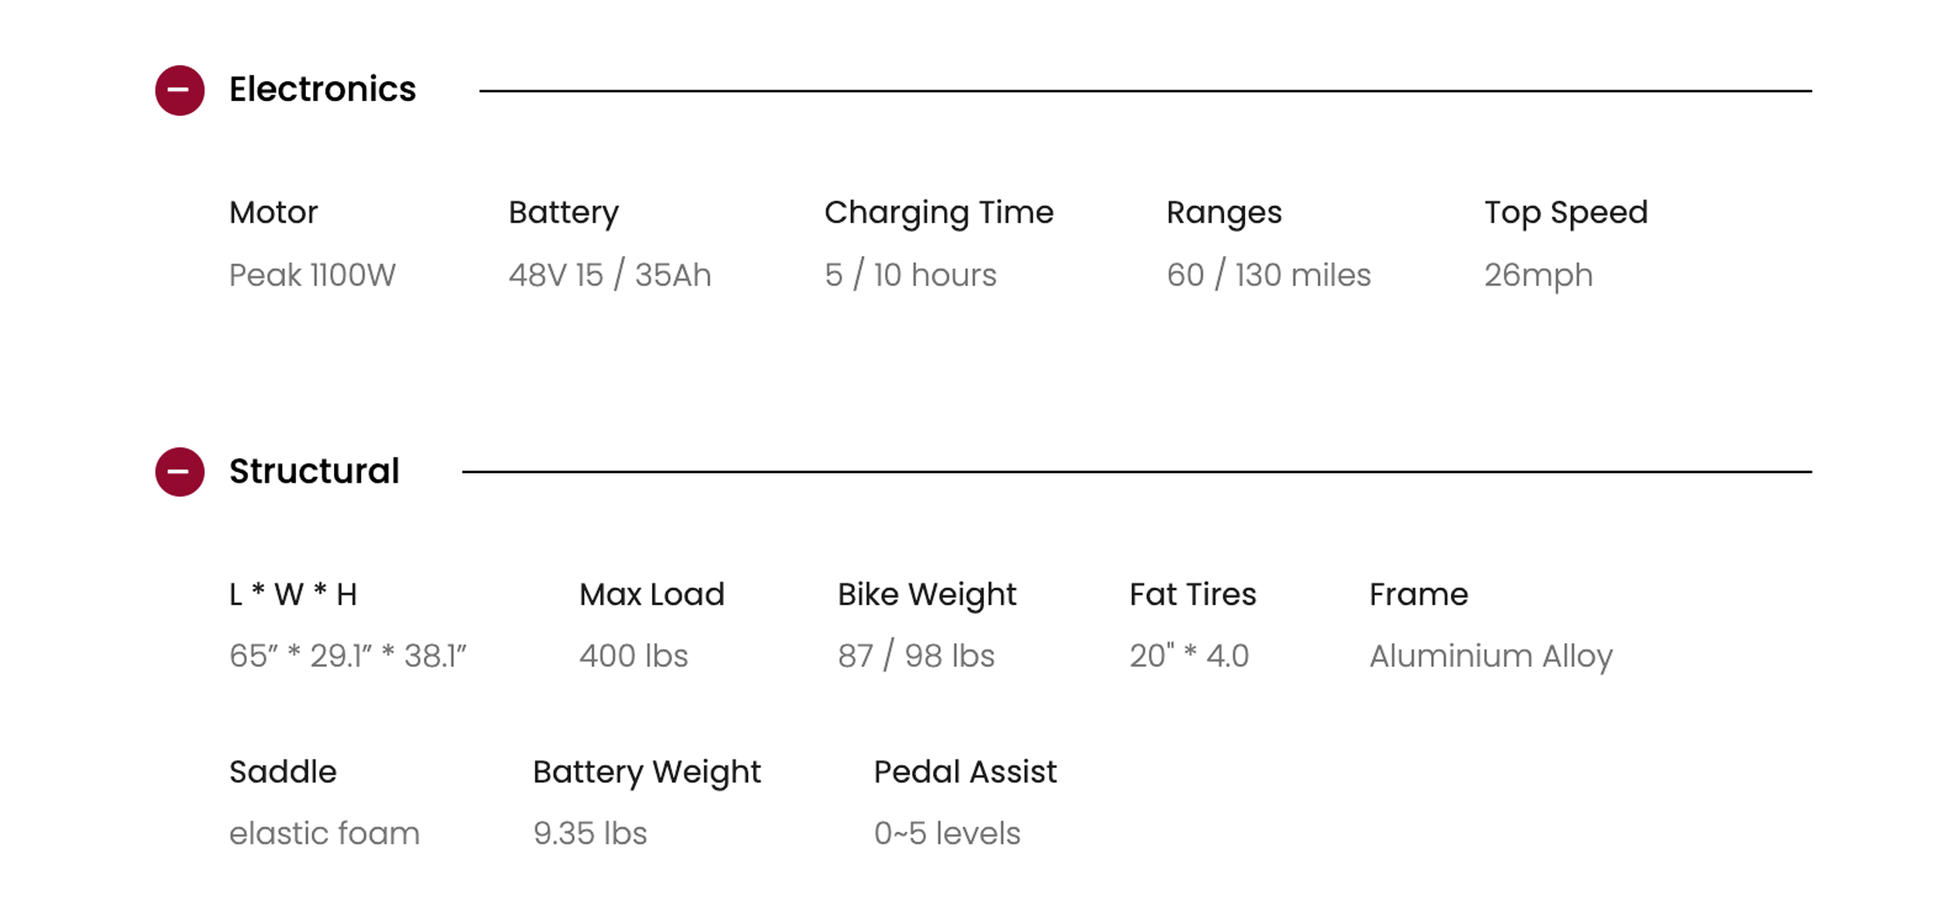Select the 48V 15 / 35Ah value
This screenshot has height=912, width=1946.
[609, 275]
